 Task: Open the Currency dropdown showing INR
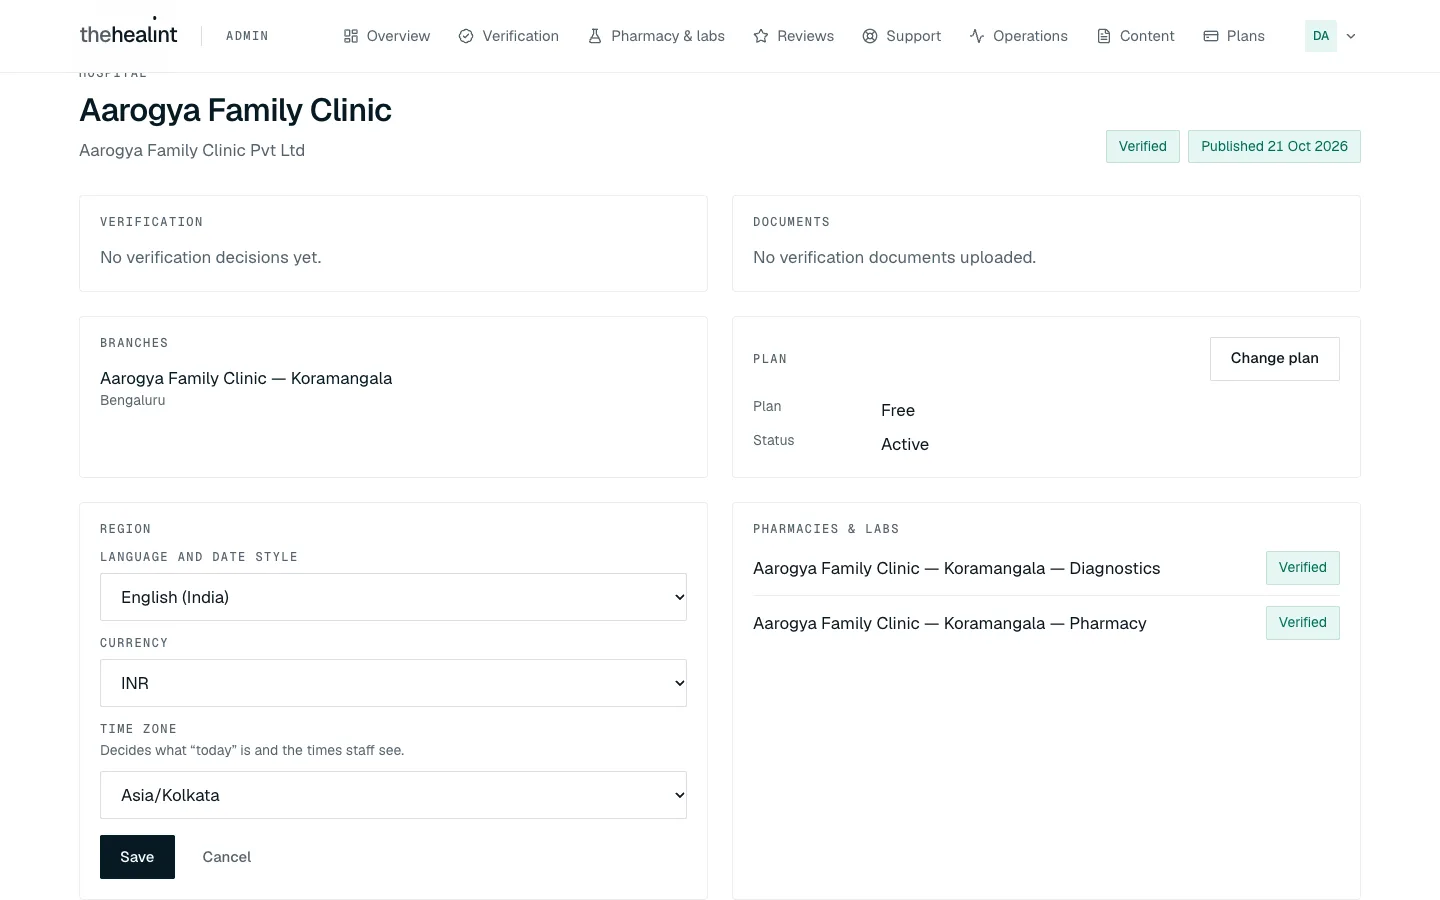click(393, 683)
